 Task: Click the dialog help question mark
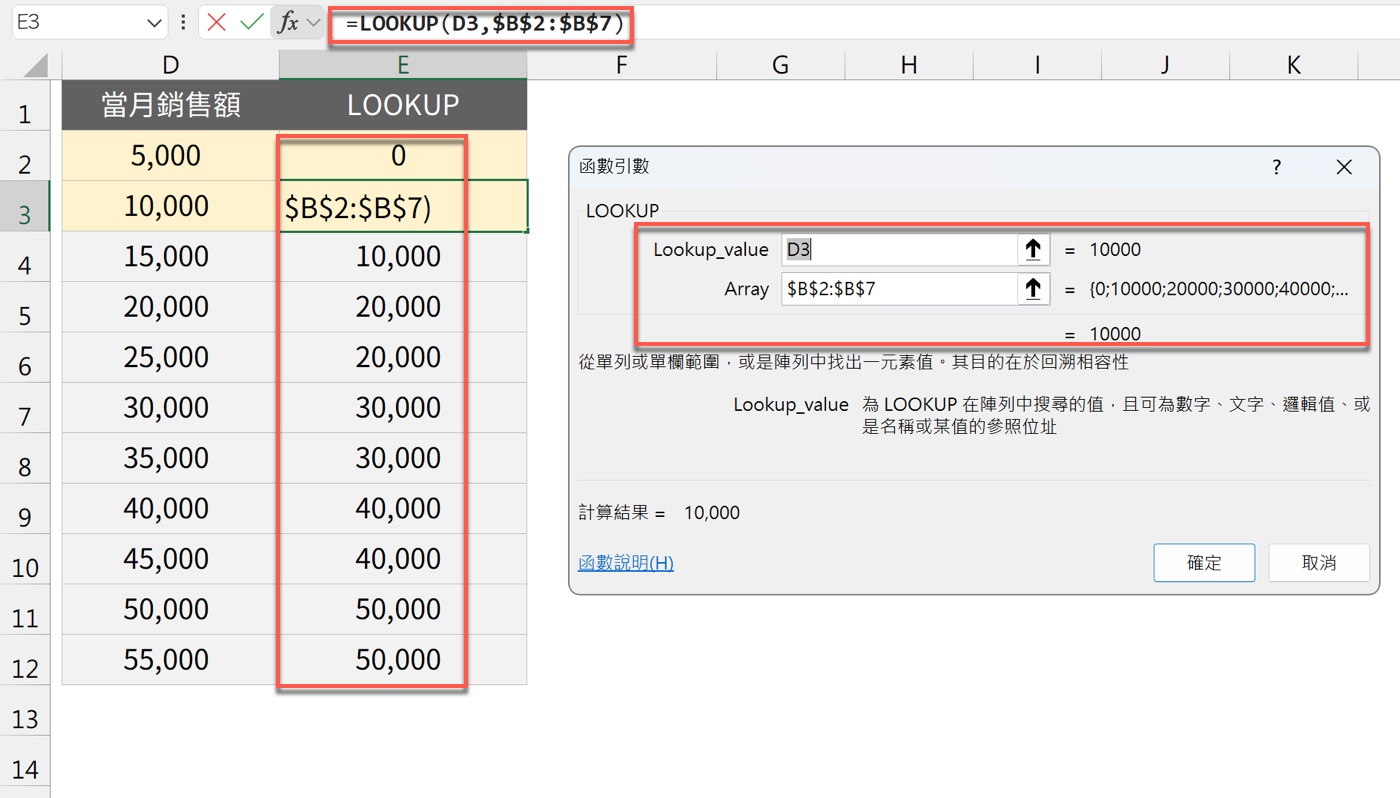click(1276, 167)
